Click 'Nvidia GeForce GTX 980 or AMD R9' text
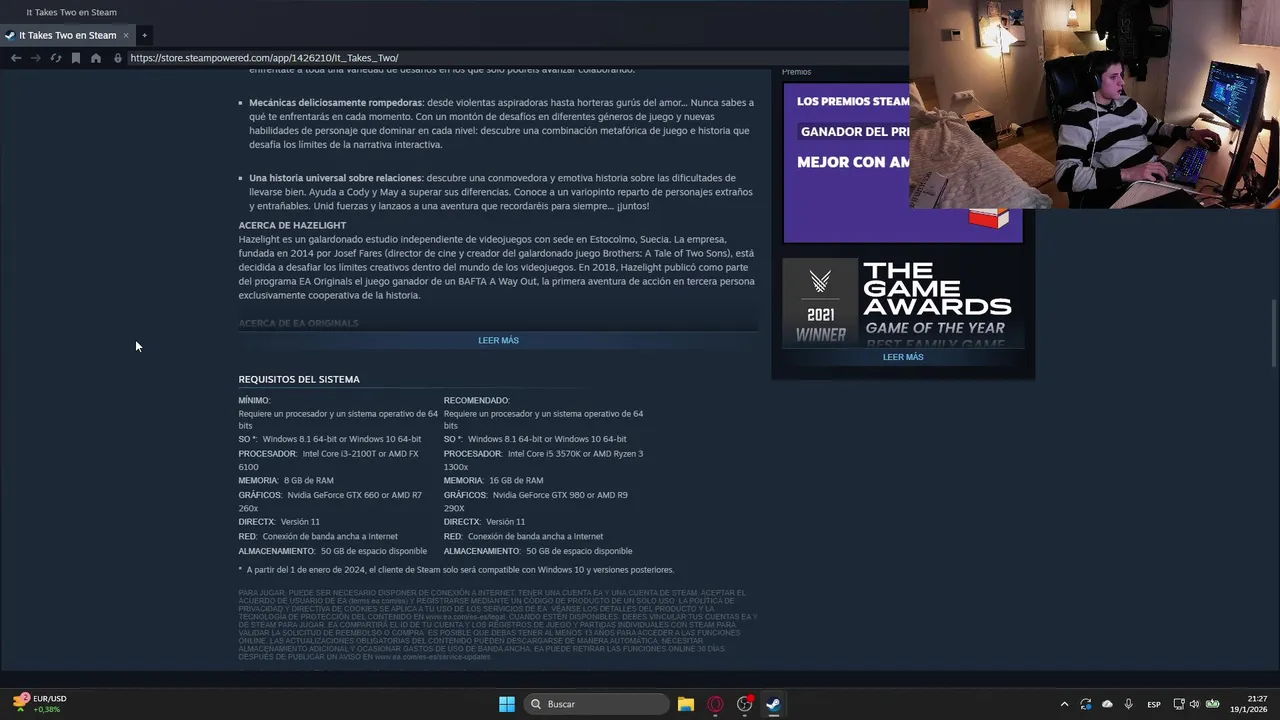 pyautogui.click(x=560, y=495)
